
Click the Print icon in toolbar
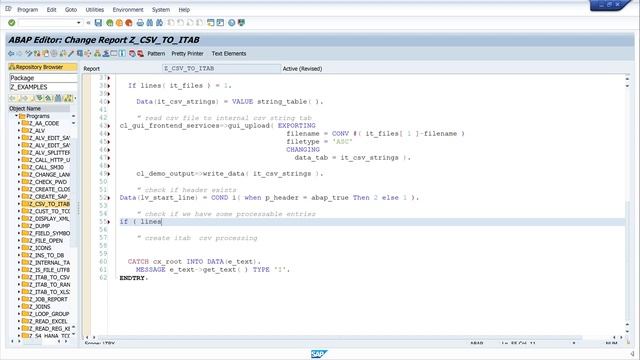point(140,23)
